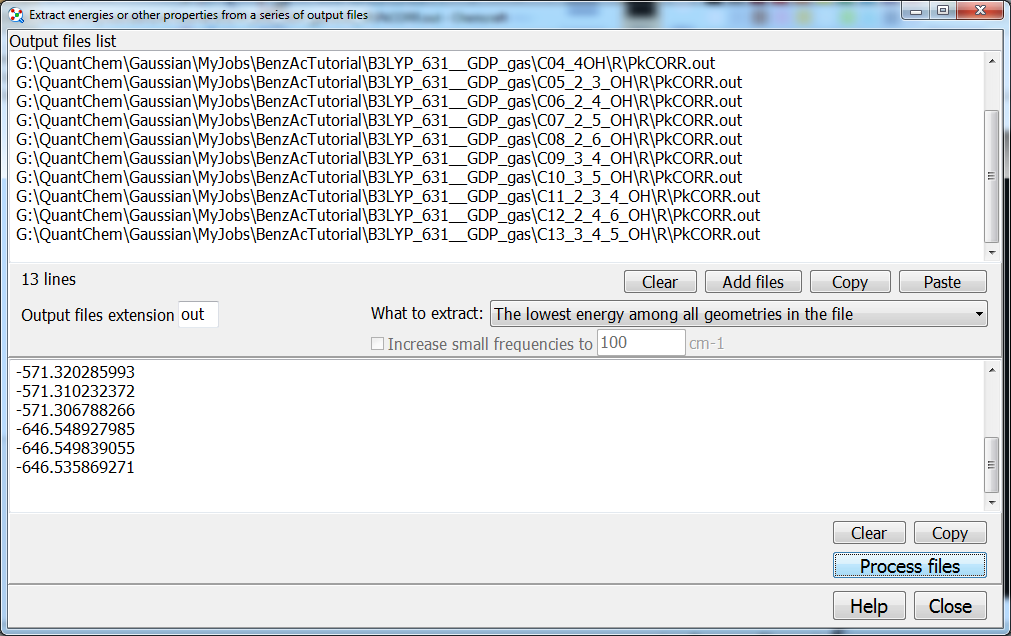Open Help for this dialog
The width and height of the screenshot is (1011, 636).
[x=869, y=606]
